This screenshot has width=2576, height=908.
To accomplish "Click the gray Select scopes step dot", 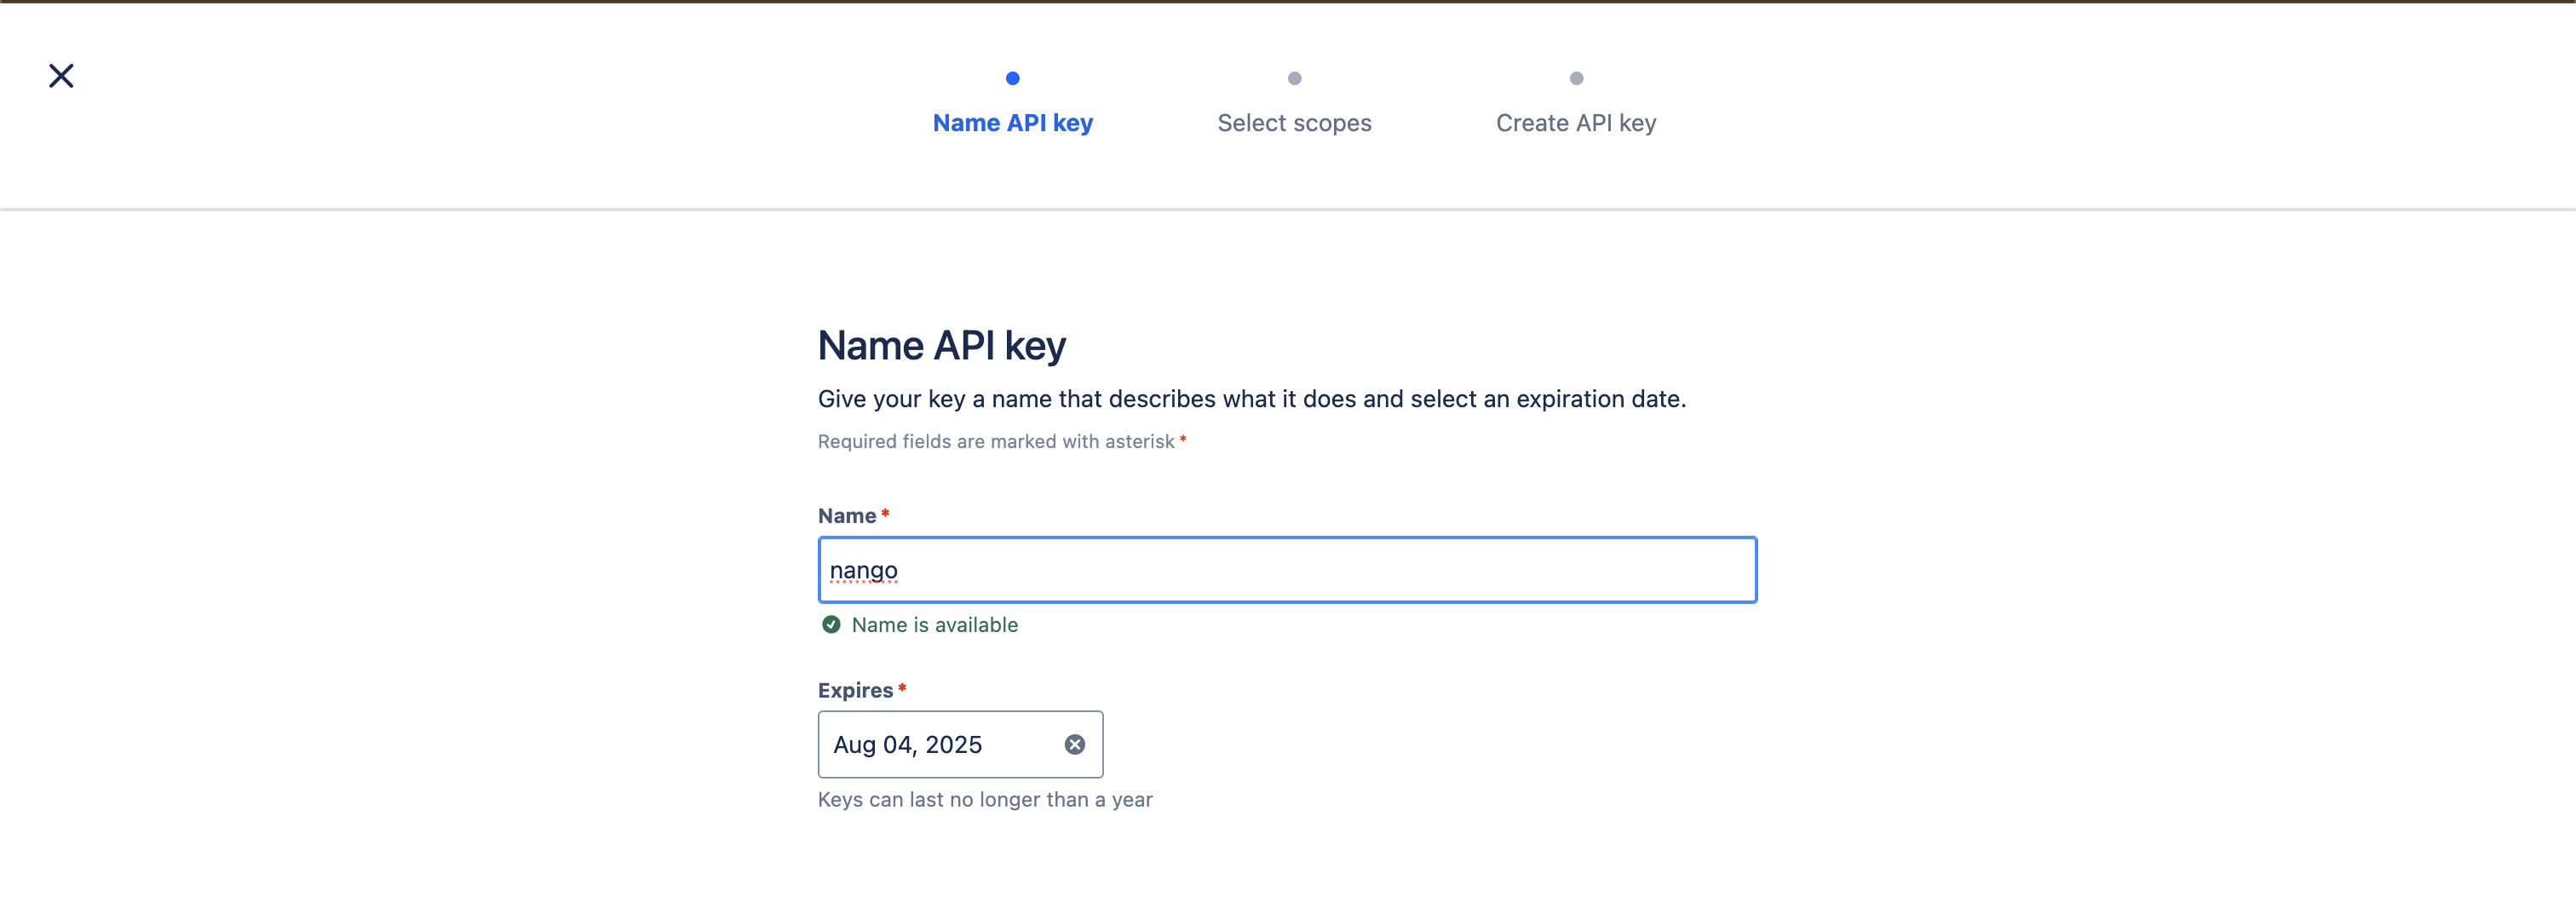I will [x=1295, y=78].
